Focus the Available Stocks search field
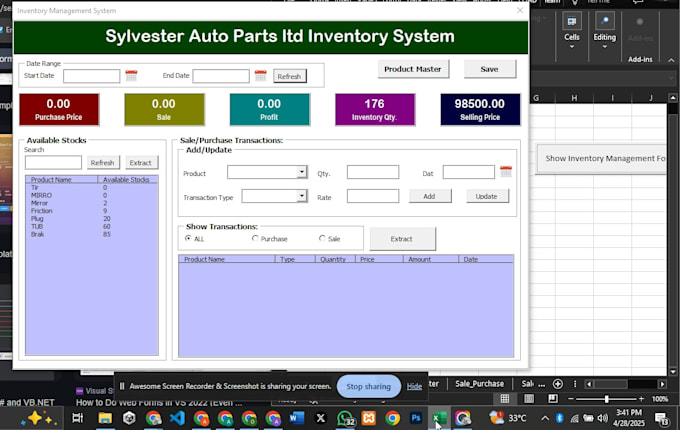Image resolution: width=680 pixels, height=430 pixels. 53,163
